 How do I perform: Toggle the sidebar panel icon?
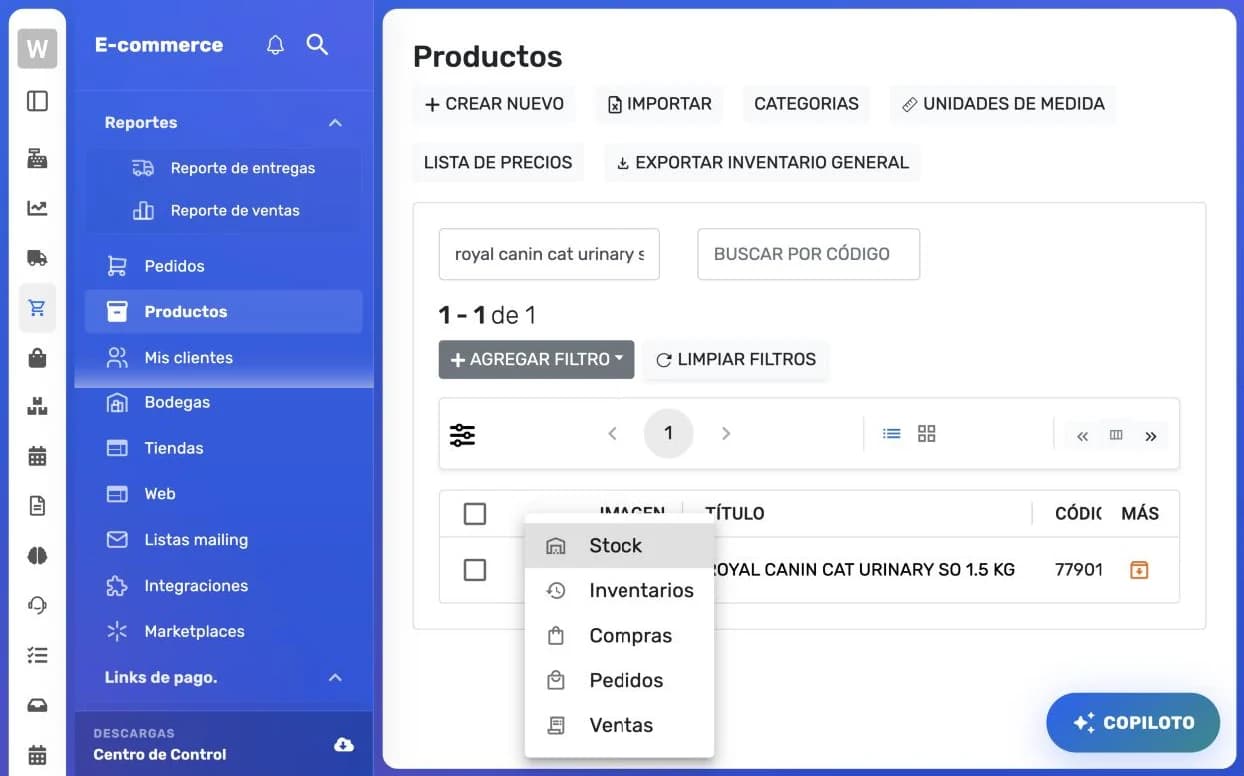[x=37, y=101]
